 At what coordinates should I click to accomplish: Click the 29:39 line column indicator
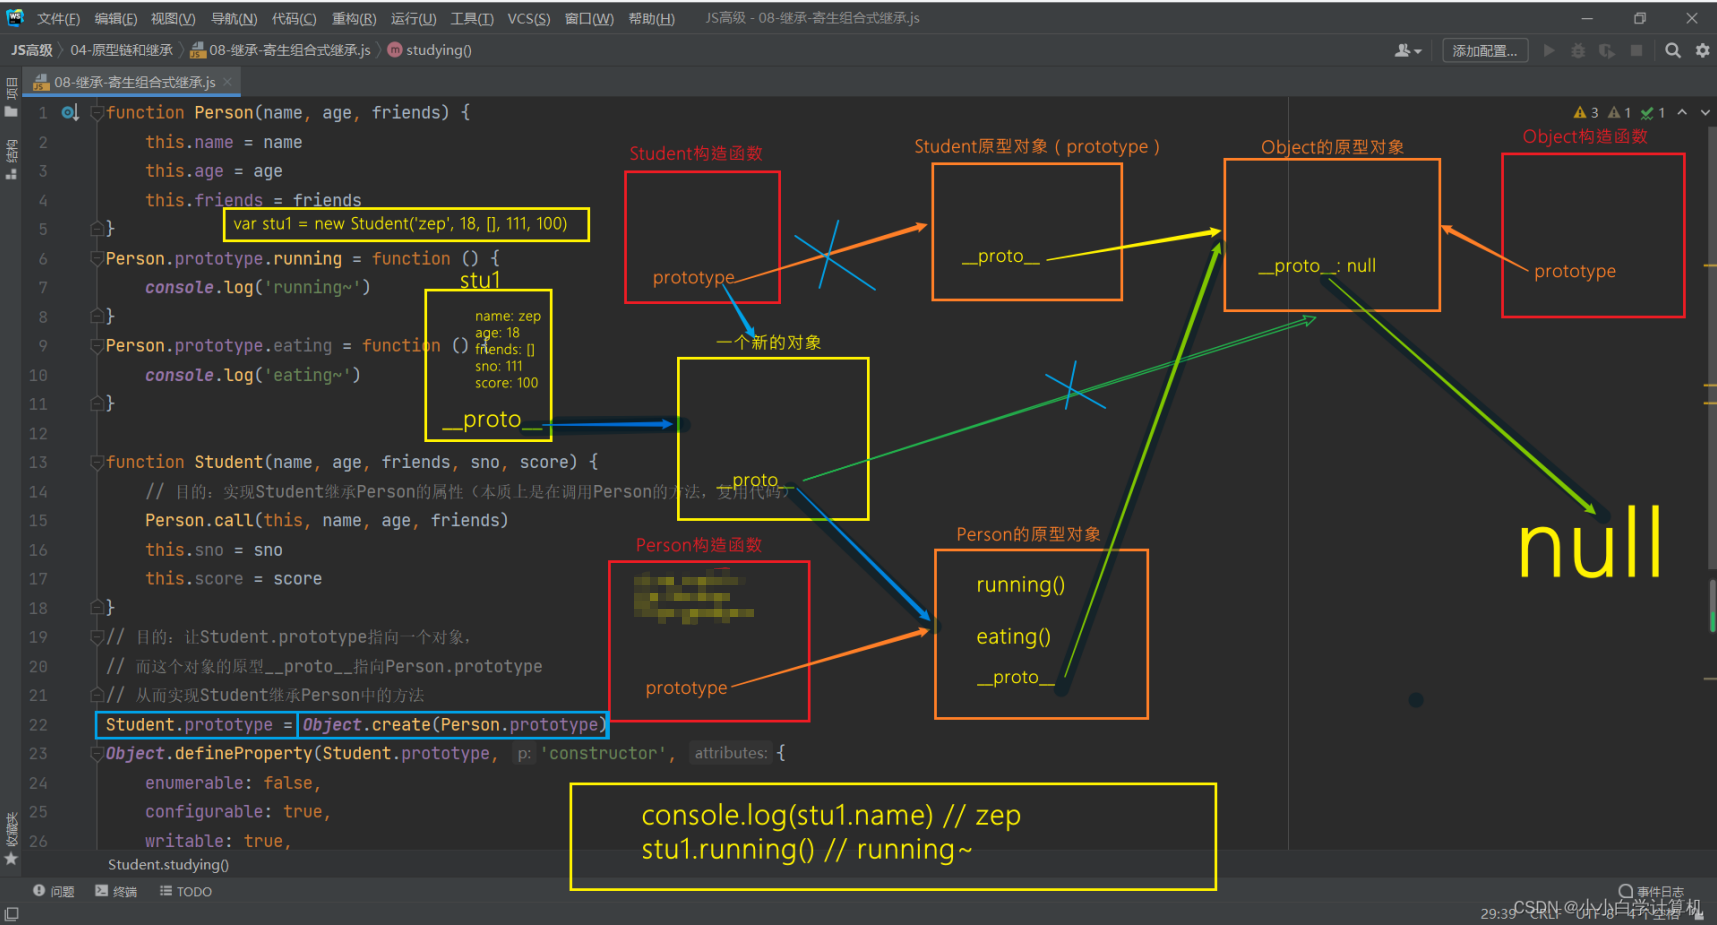(x=1498, y=913)
